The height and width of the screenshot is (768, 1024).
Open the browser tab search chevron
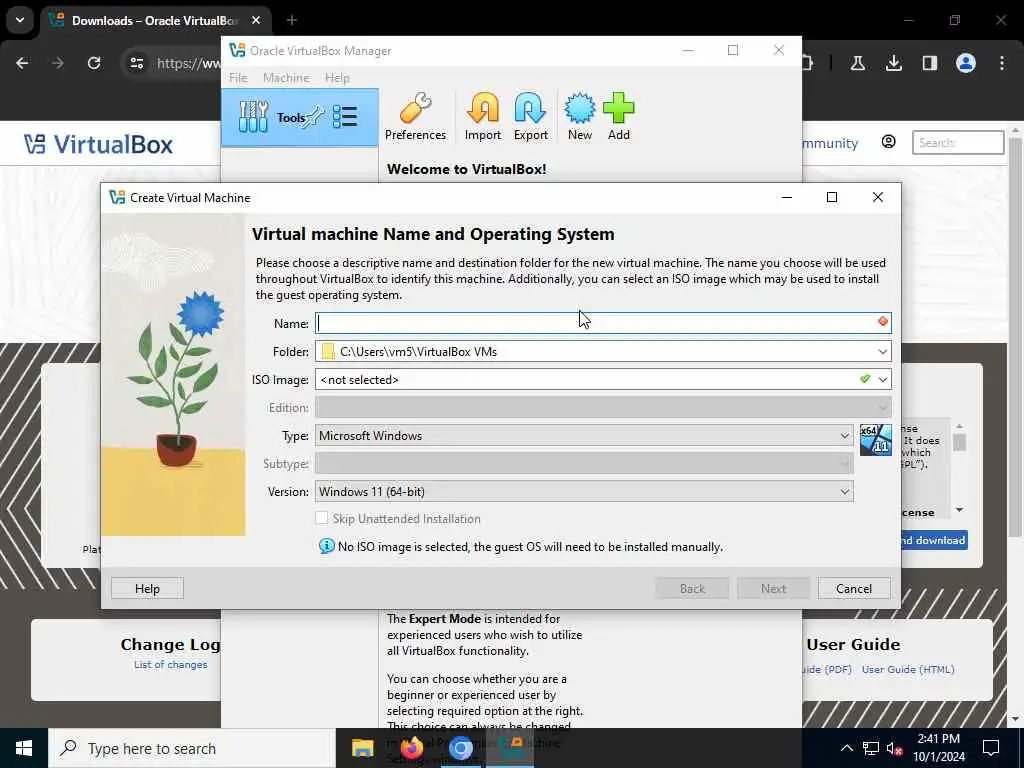pyautogui.click(x=20, y=20)
